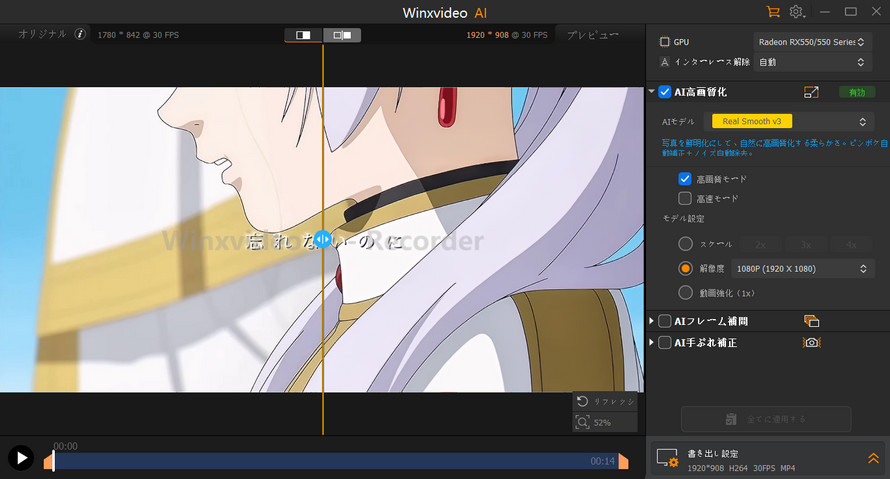Image resolution: width=890 pixels, height=479 pixels.
Task: Click the リフレッシュ refresh button
Action: [x=605, y=402]
